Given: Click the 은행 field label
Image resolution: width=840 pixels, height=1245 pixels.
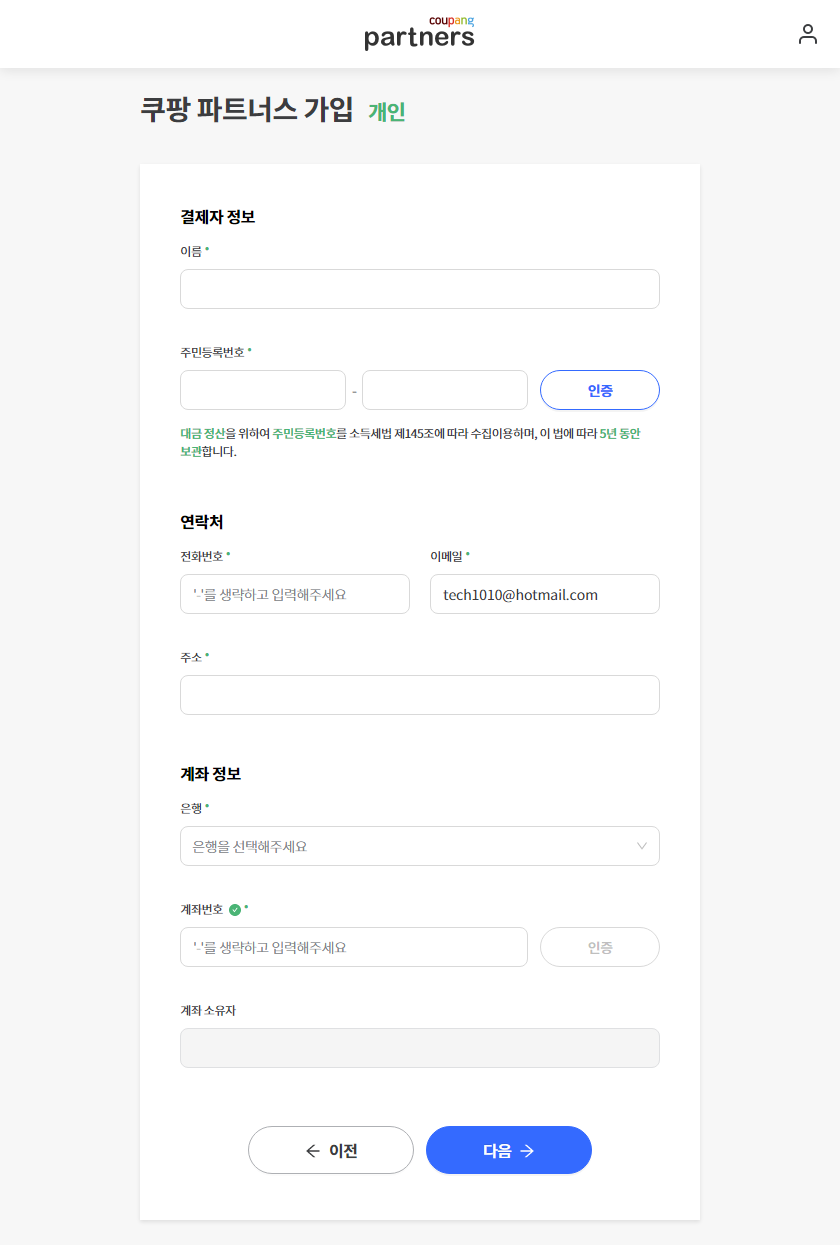Looking at the screenshot, I should coord(191,808).
